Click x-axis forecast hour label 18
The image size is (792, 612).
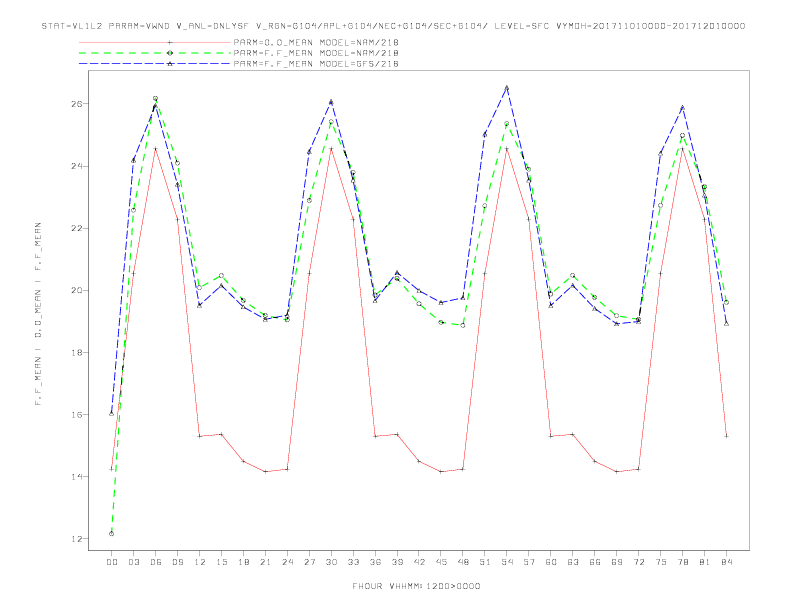click(243, 562)
